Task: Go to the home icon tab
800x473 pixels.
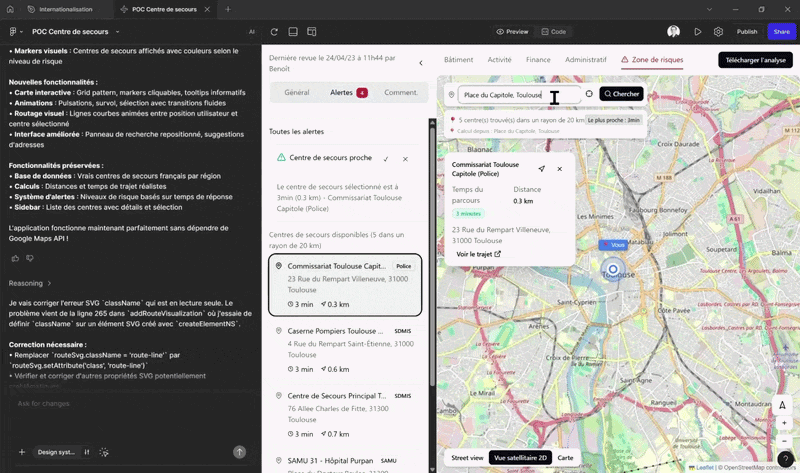Action: pyautogui.click(x=10, y=9)
